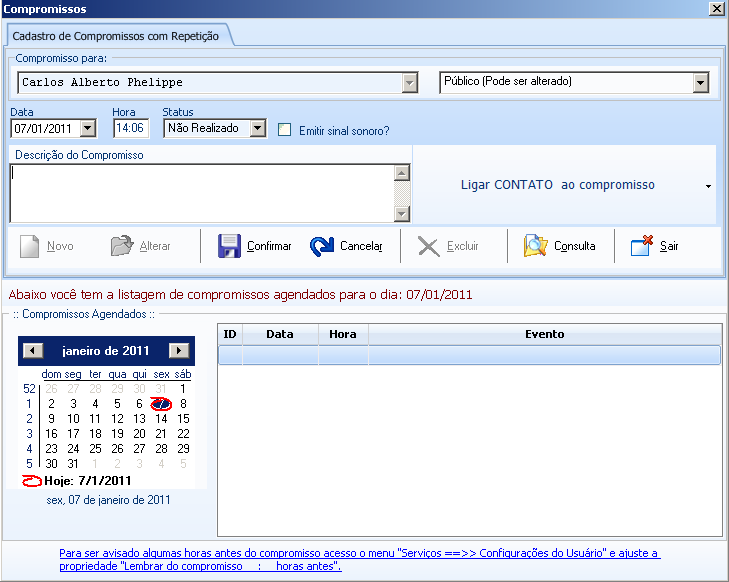Click the Descrição do Compromisso text area
Image resolution: width=729 pixels, height=582 pixels.
[201, 193]
